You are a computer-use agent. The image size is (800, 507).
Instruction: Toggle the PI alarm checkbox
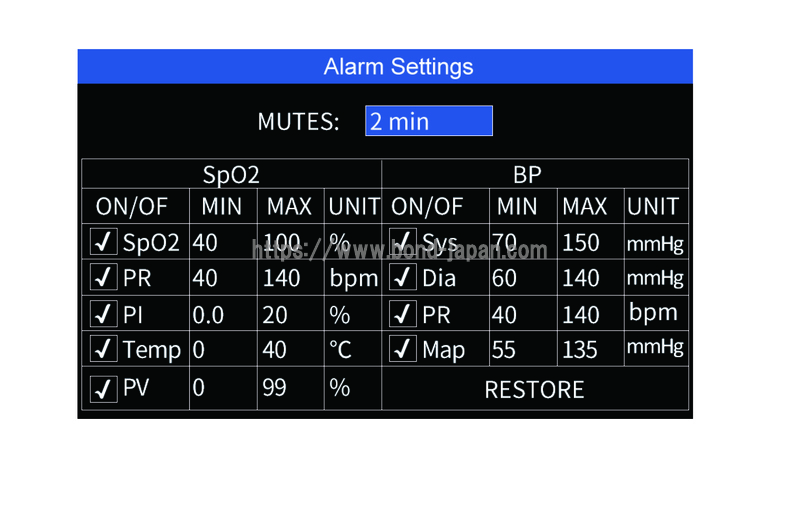(104, 313)
